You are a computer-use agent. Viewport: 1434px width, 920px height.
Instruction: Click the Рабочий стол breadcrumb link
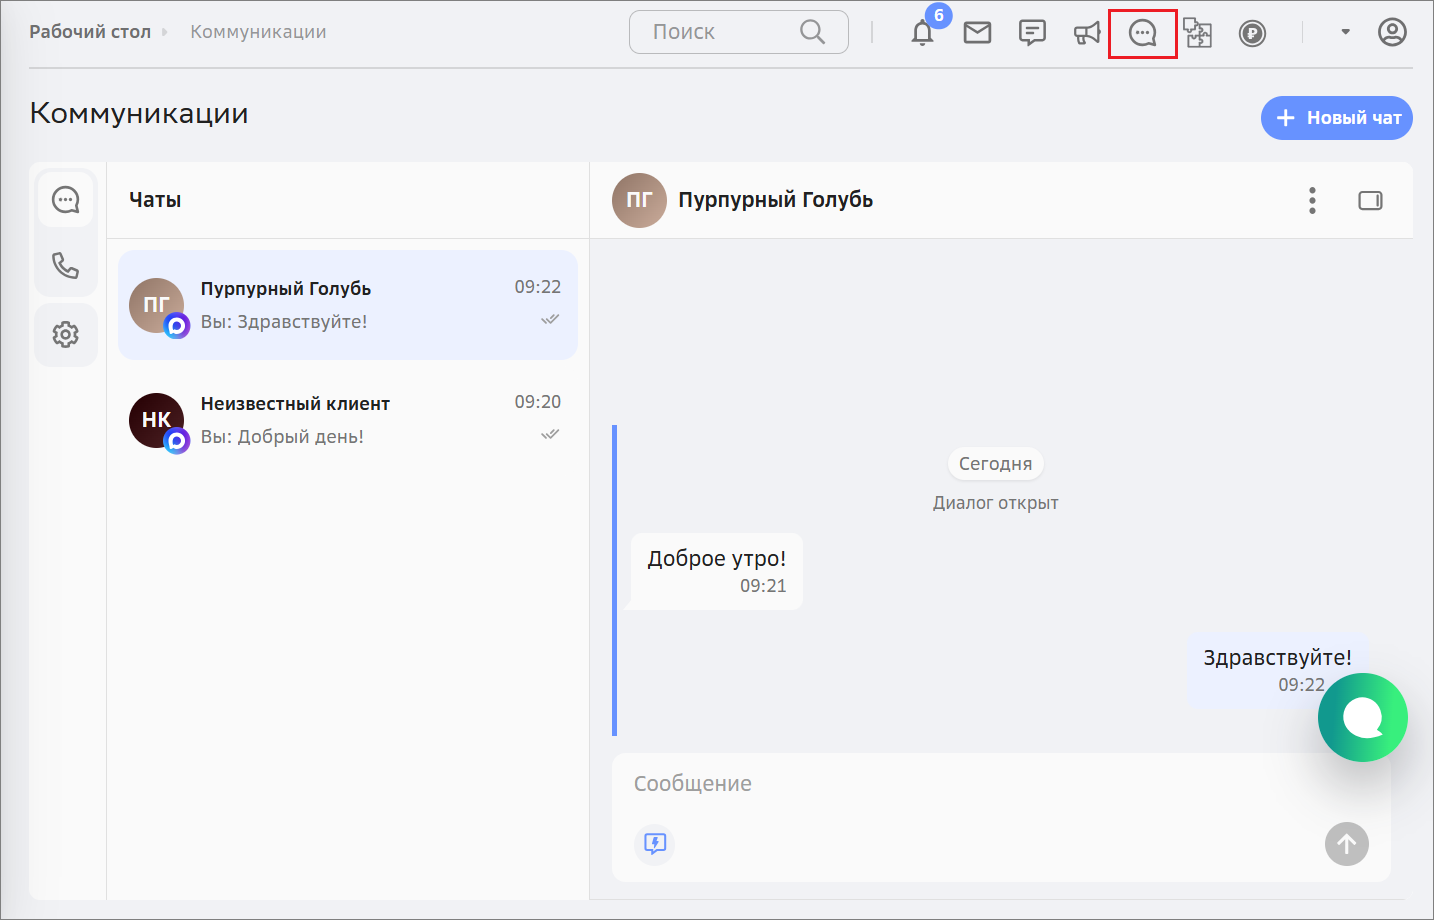(x=90, y=32)
